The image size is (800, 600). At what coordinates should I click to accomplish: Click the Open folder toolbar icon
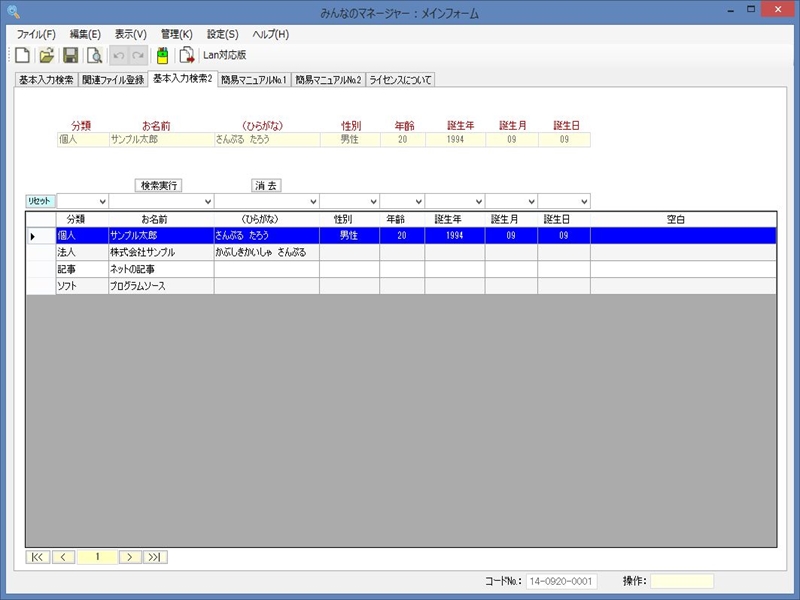point(46,55)
